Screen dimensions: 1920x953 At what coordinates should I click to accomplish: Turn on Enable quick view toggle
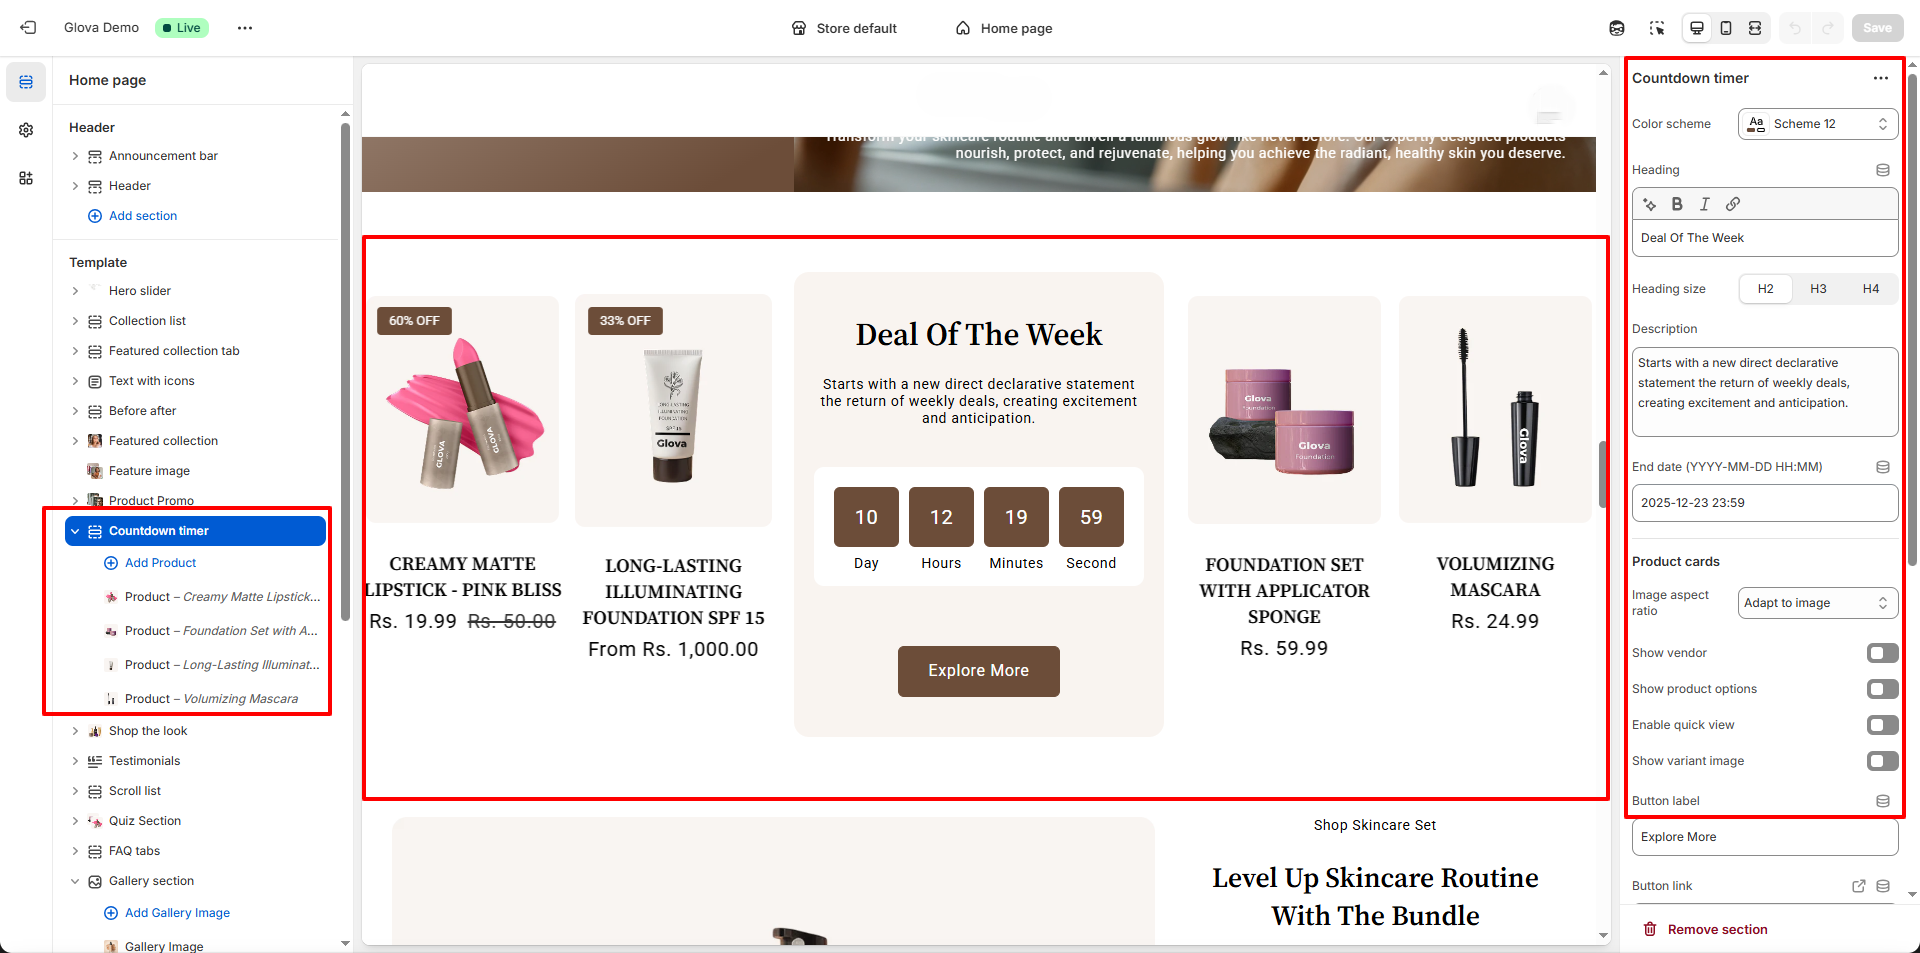coord(1882,725)
